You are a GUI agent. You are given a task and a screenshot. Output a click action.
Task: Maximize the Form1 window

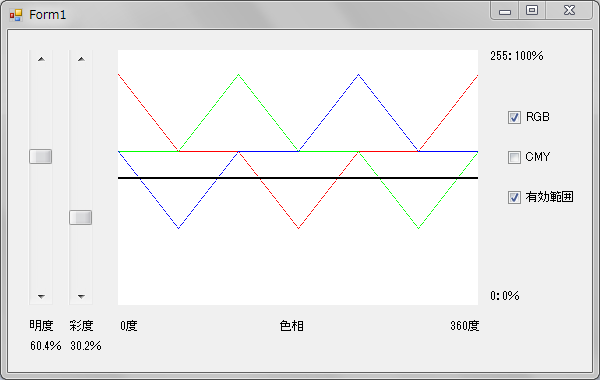point(532,11)
